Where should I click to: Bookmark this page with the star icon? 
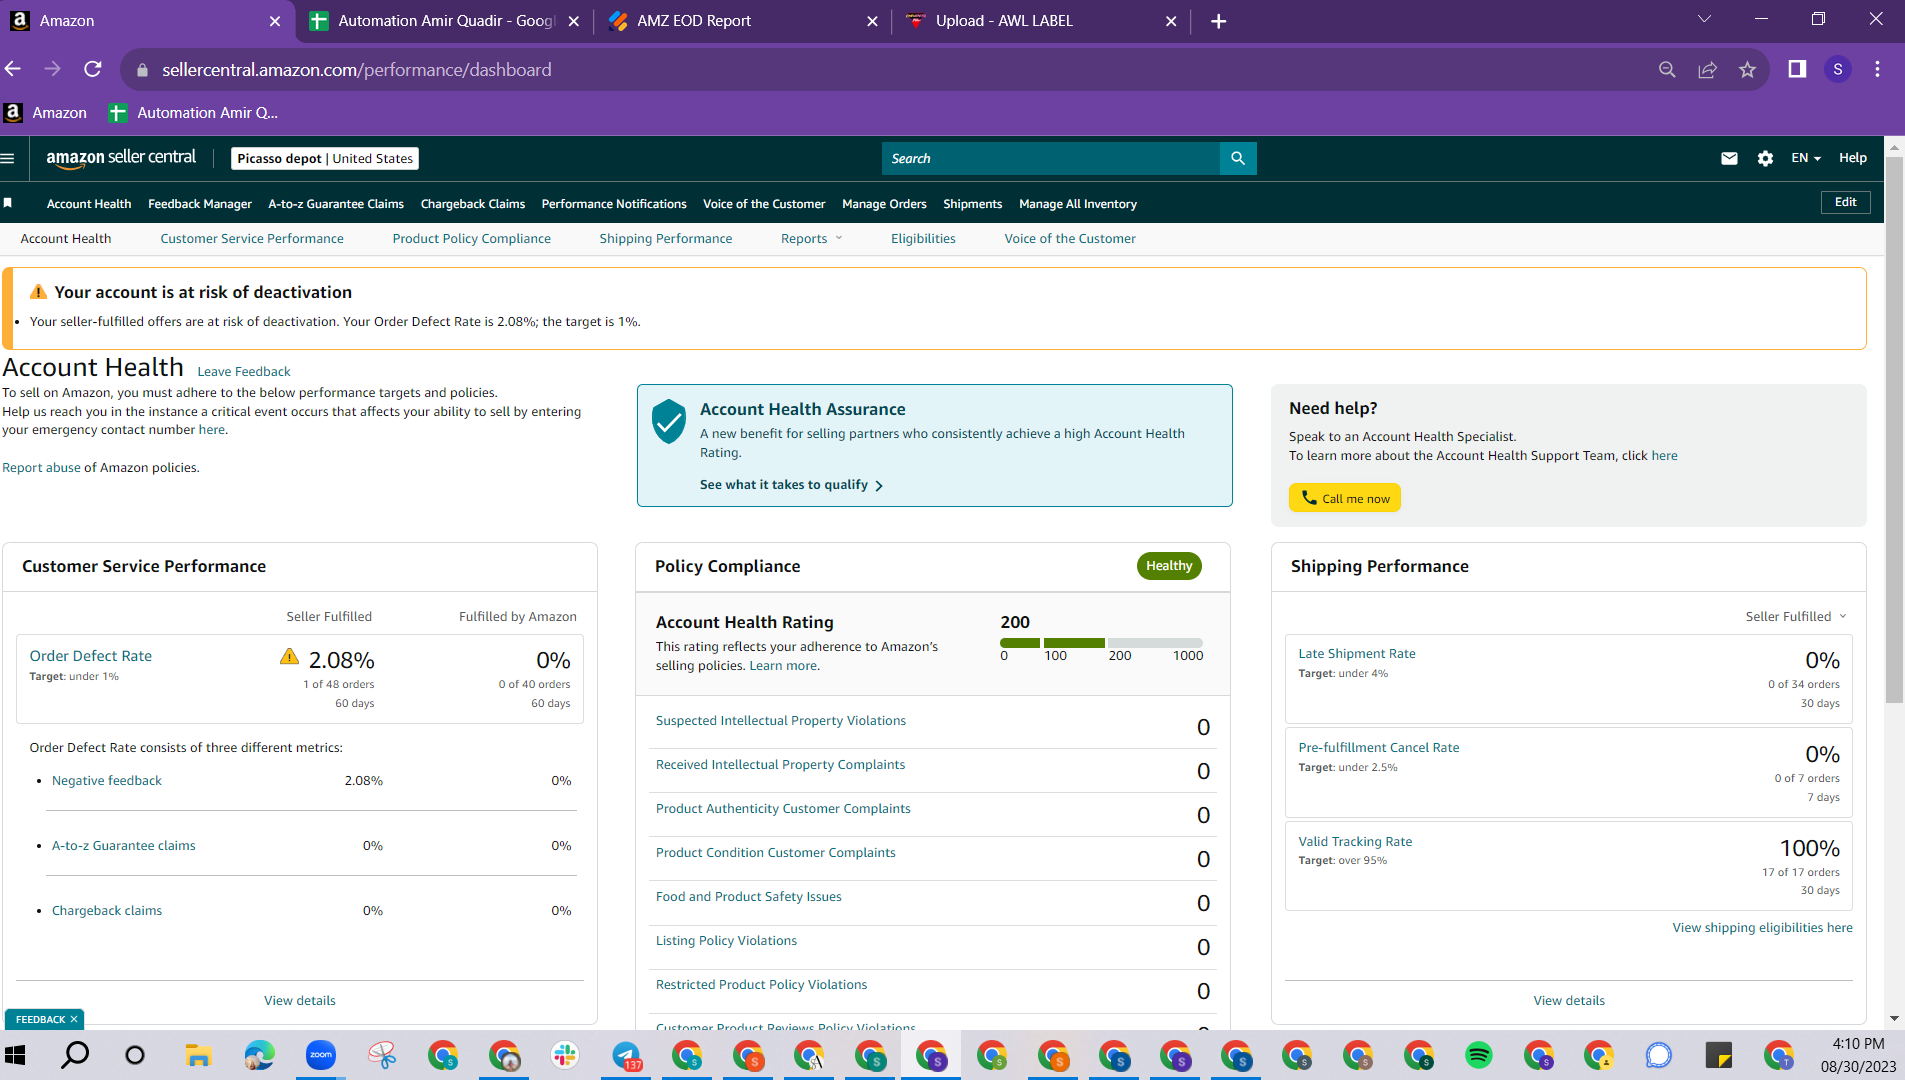click(1747, 69)
